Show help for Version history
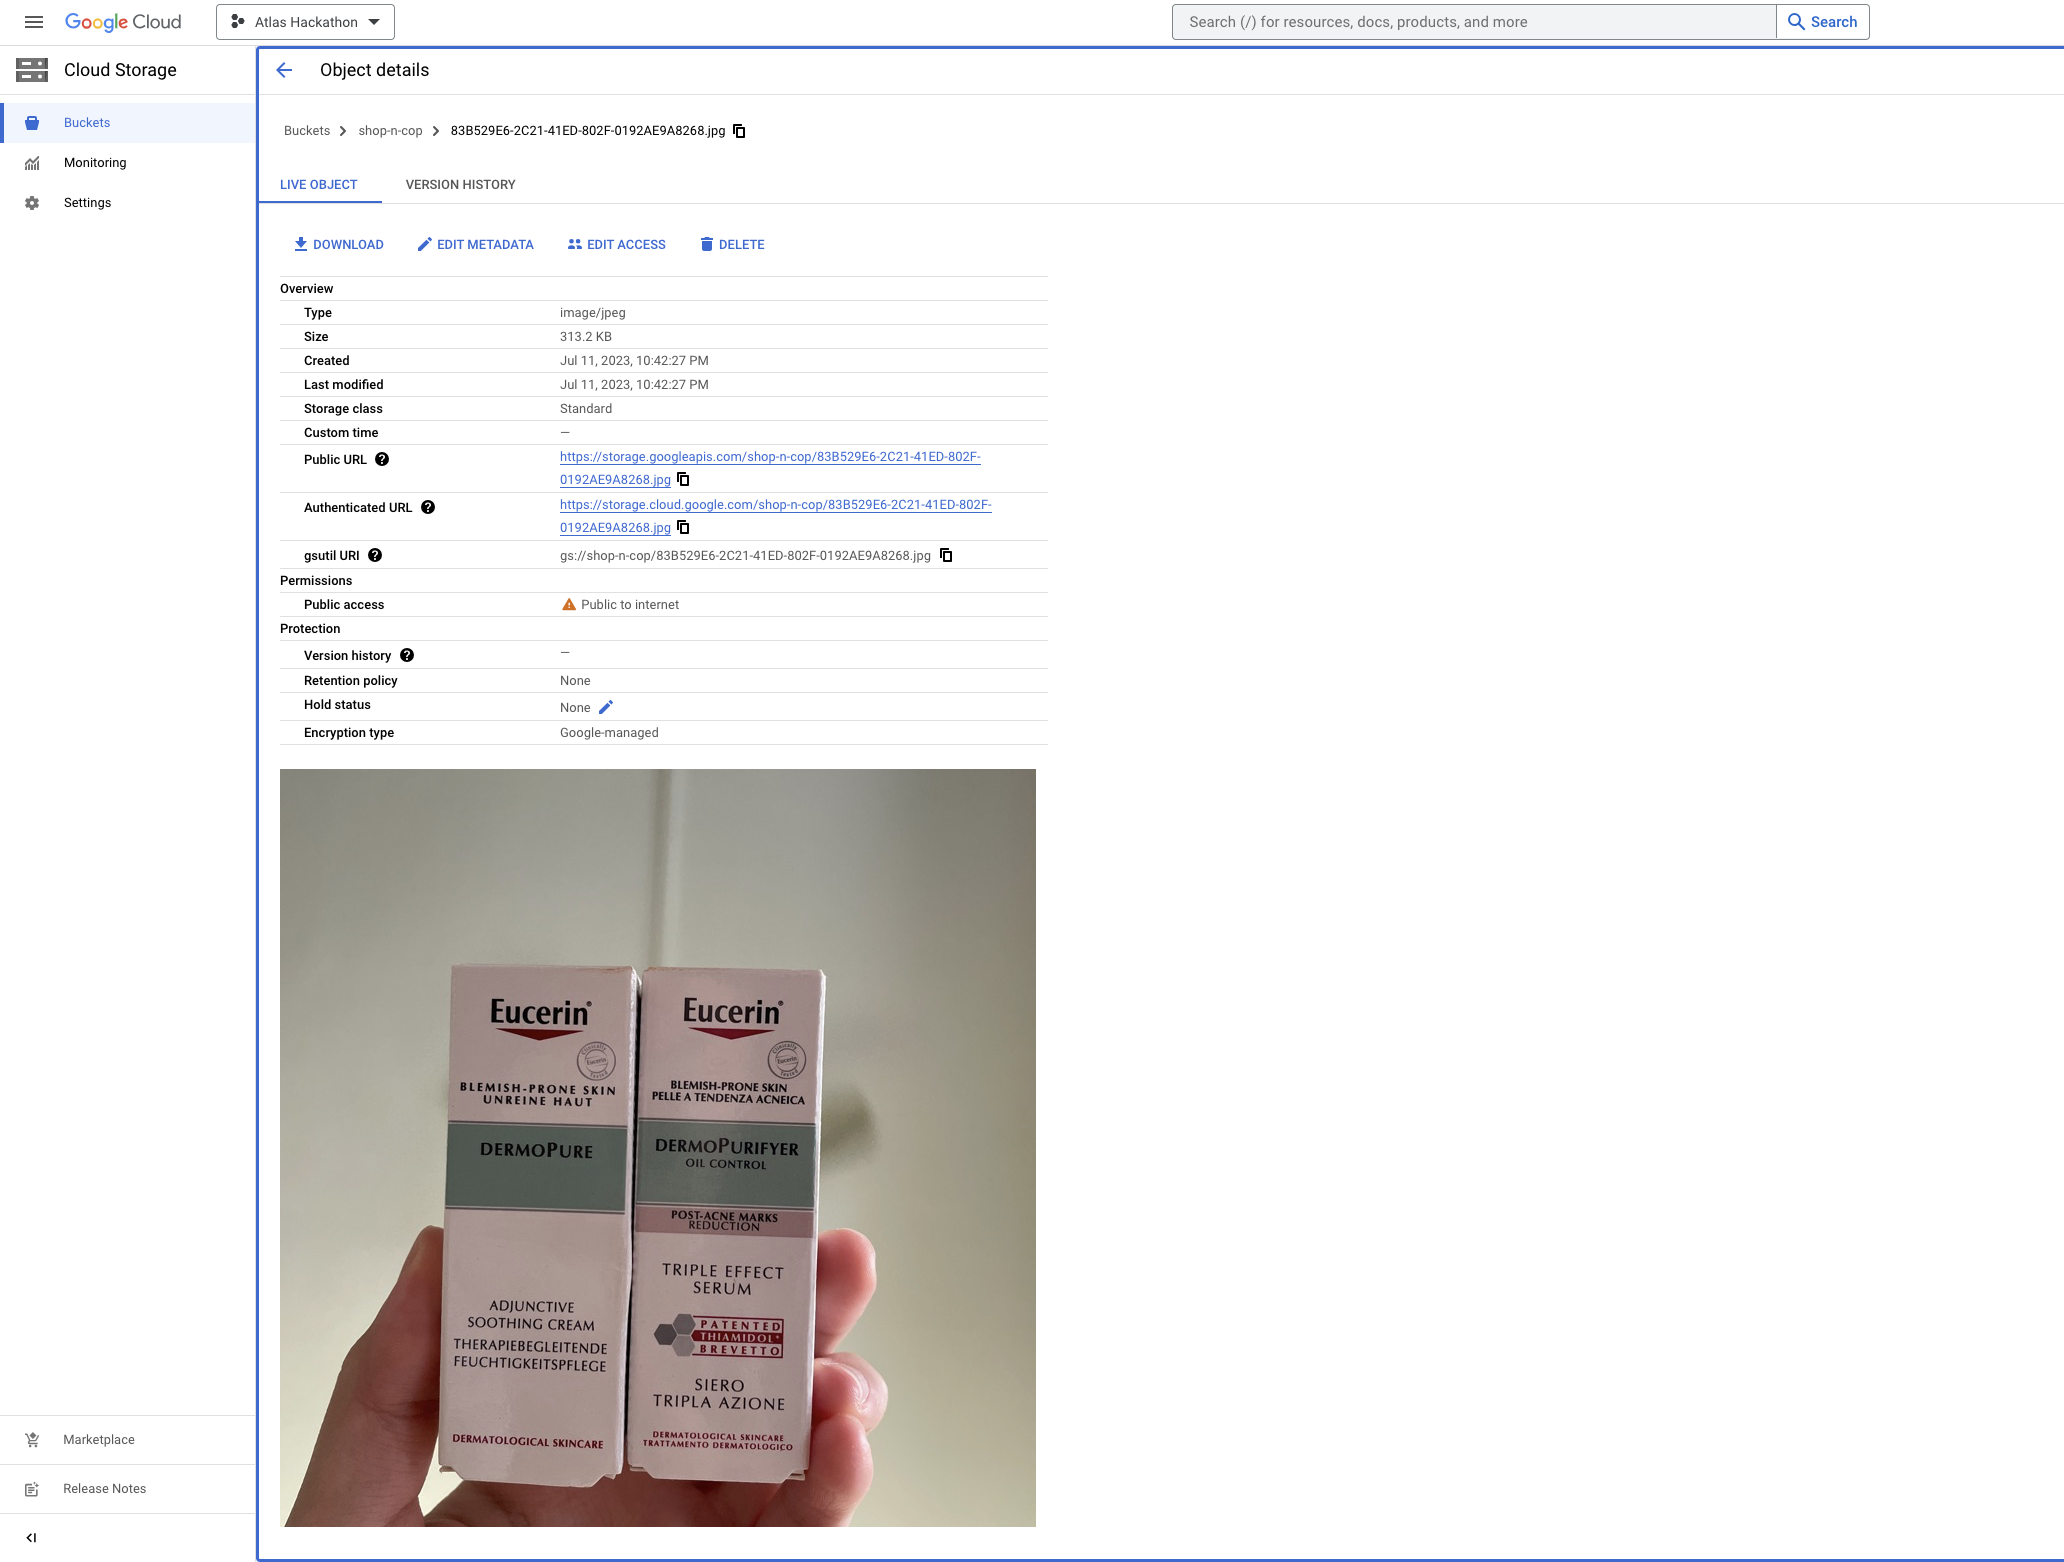The width and height of the screenshot is (2064, 1562). click(x=407, y=656)
